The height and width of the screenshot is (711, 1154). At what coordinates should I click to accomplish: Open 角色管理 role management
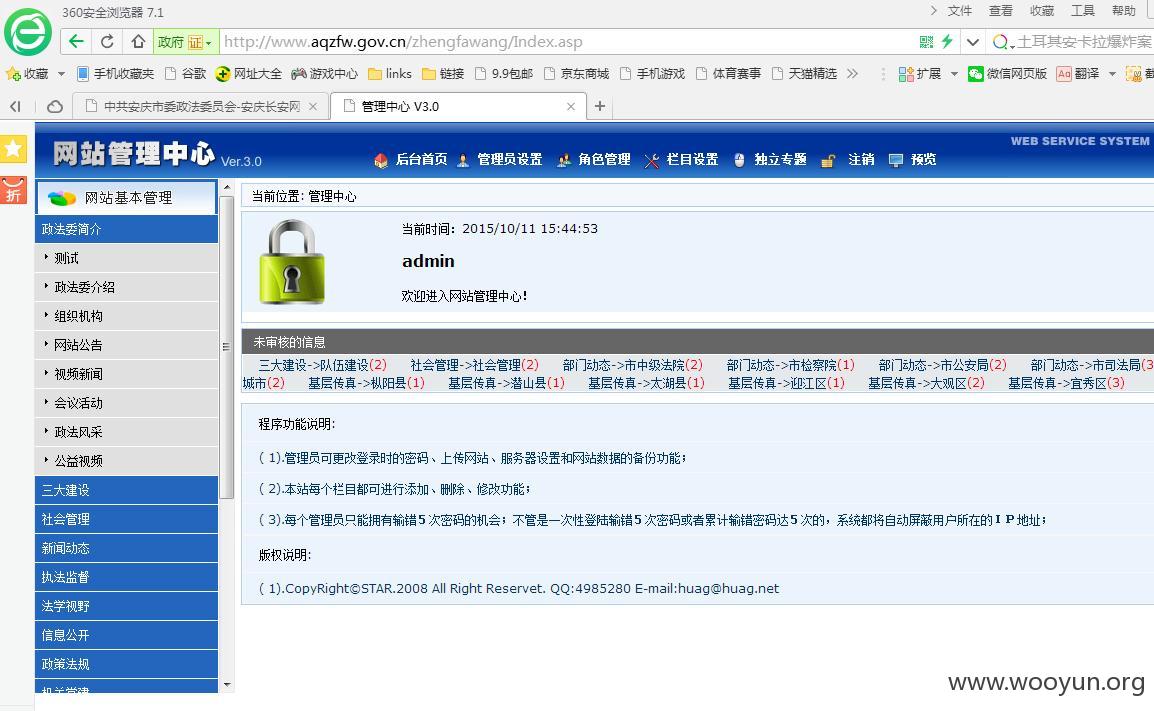(593, 160)
